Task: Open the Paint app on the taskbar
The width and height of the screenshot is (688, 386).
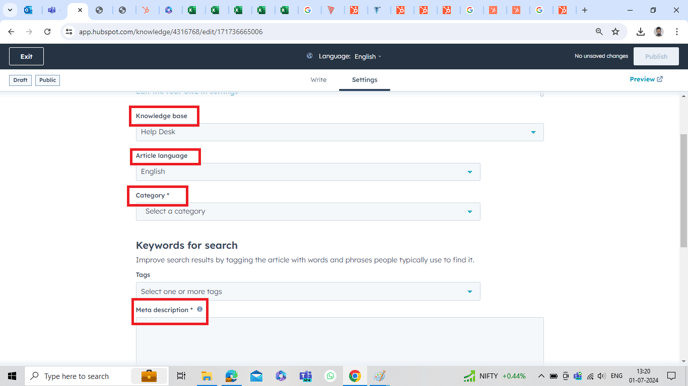Action: [380, 376]
